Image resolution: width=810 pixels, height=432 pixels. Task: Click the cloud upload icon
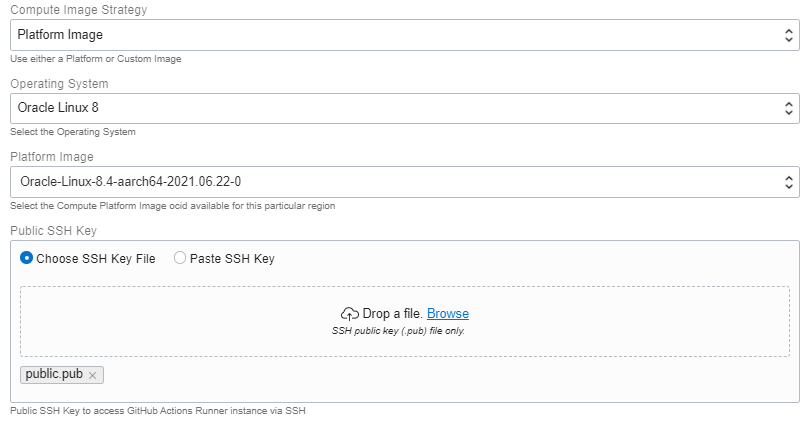(x=350, y=314)
